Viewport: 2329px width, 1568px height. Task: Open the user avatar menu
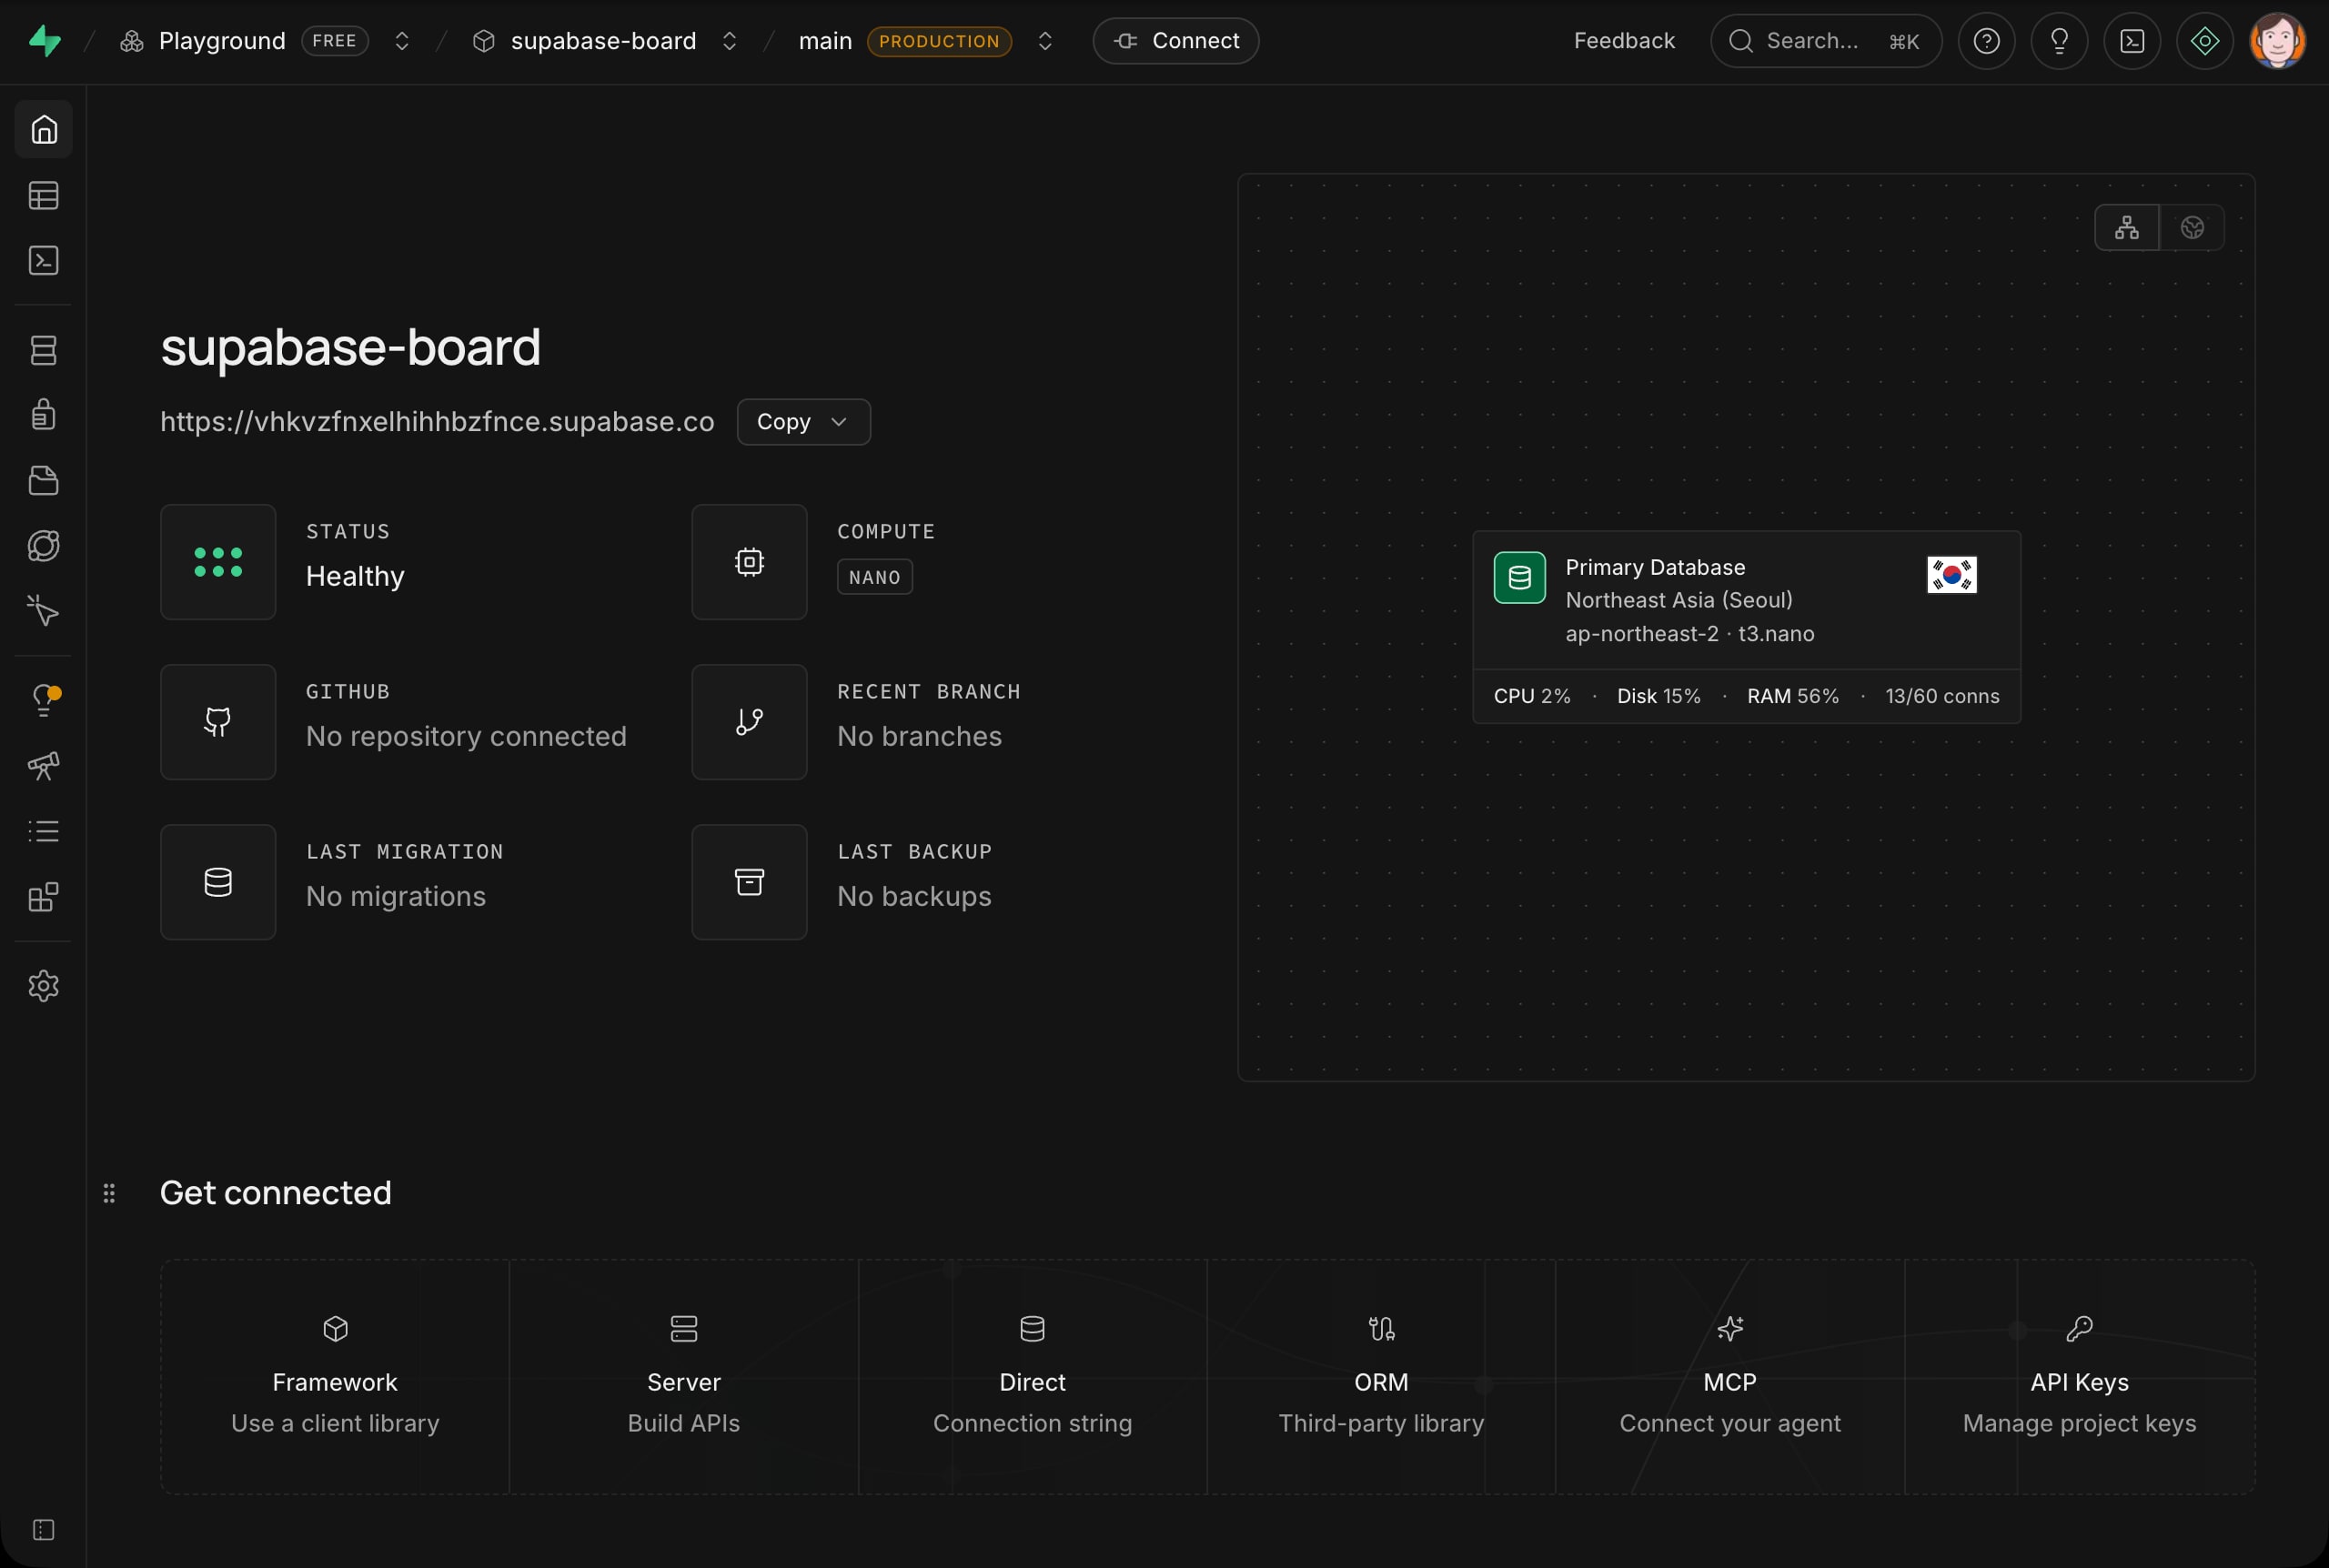2278,41
